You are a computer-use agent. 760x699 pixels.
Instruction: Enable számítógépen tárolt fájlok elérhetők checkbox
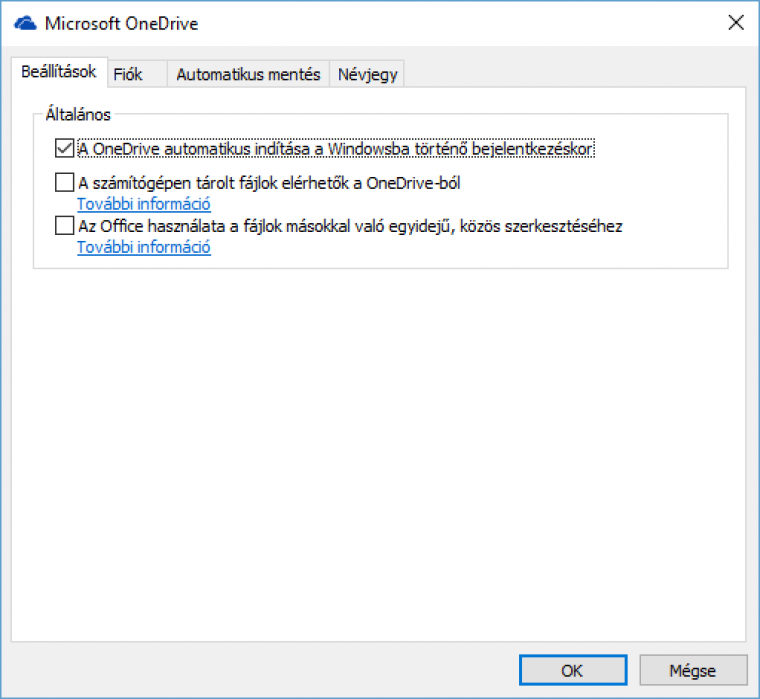pyautogui.click(x=64, y=183)
